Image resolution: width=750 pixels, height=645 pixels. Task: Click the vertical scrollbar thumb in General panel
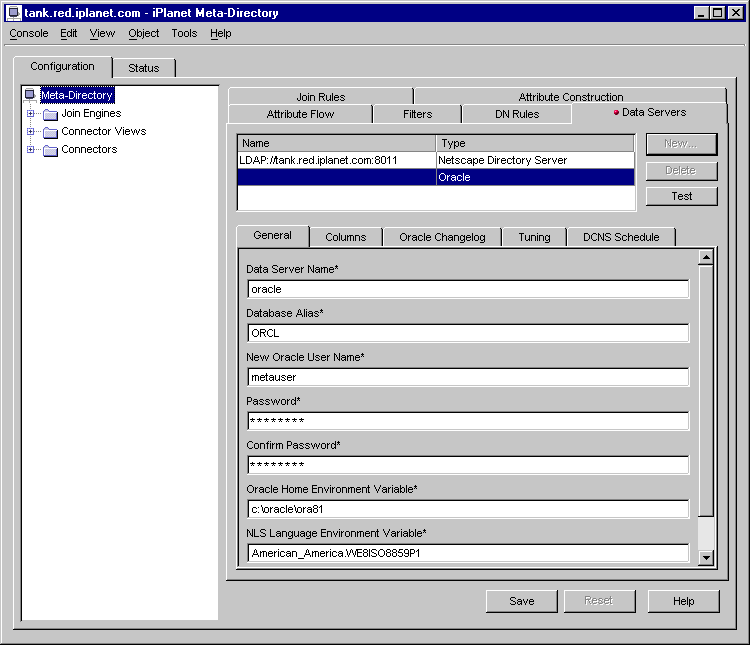pyautogui.click(x=706, y=391)
